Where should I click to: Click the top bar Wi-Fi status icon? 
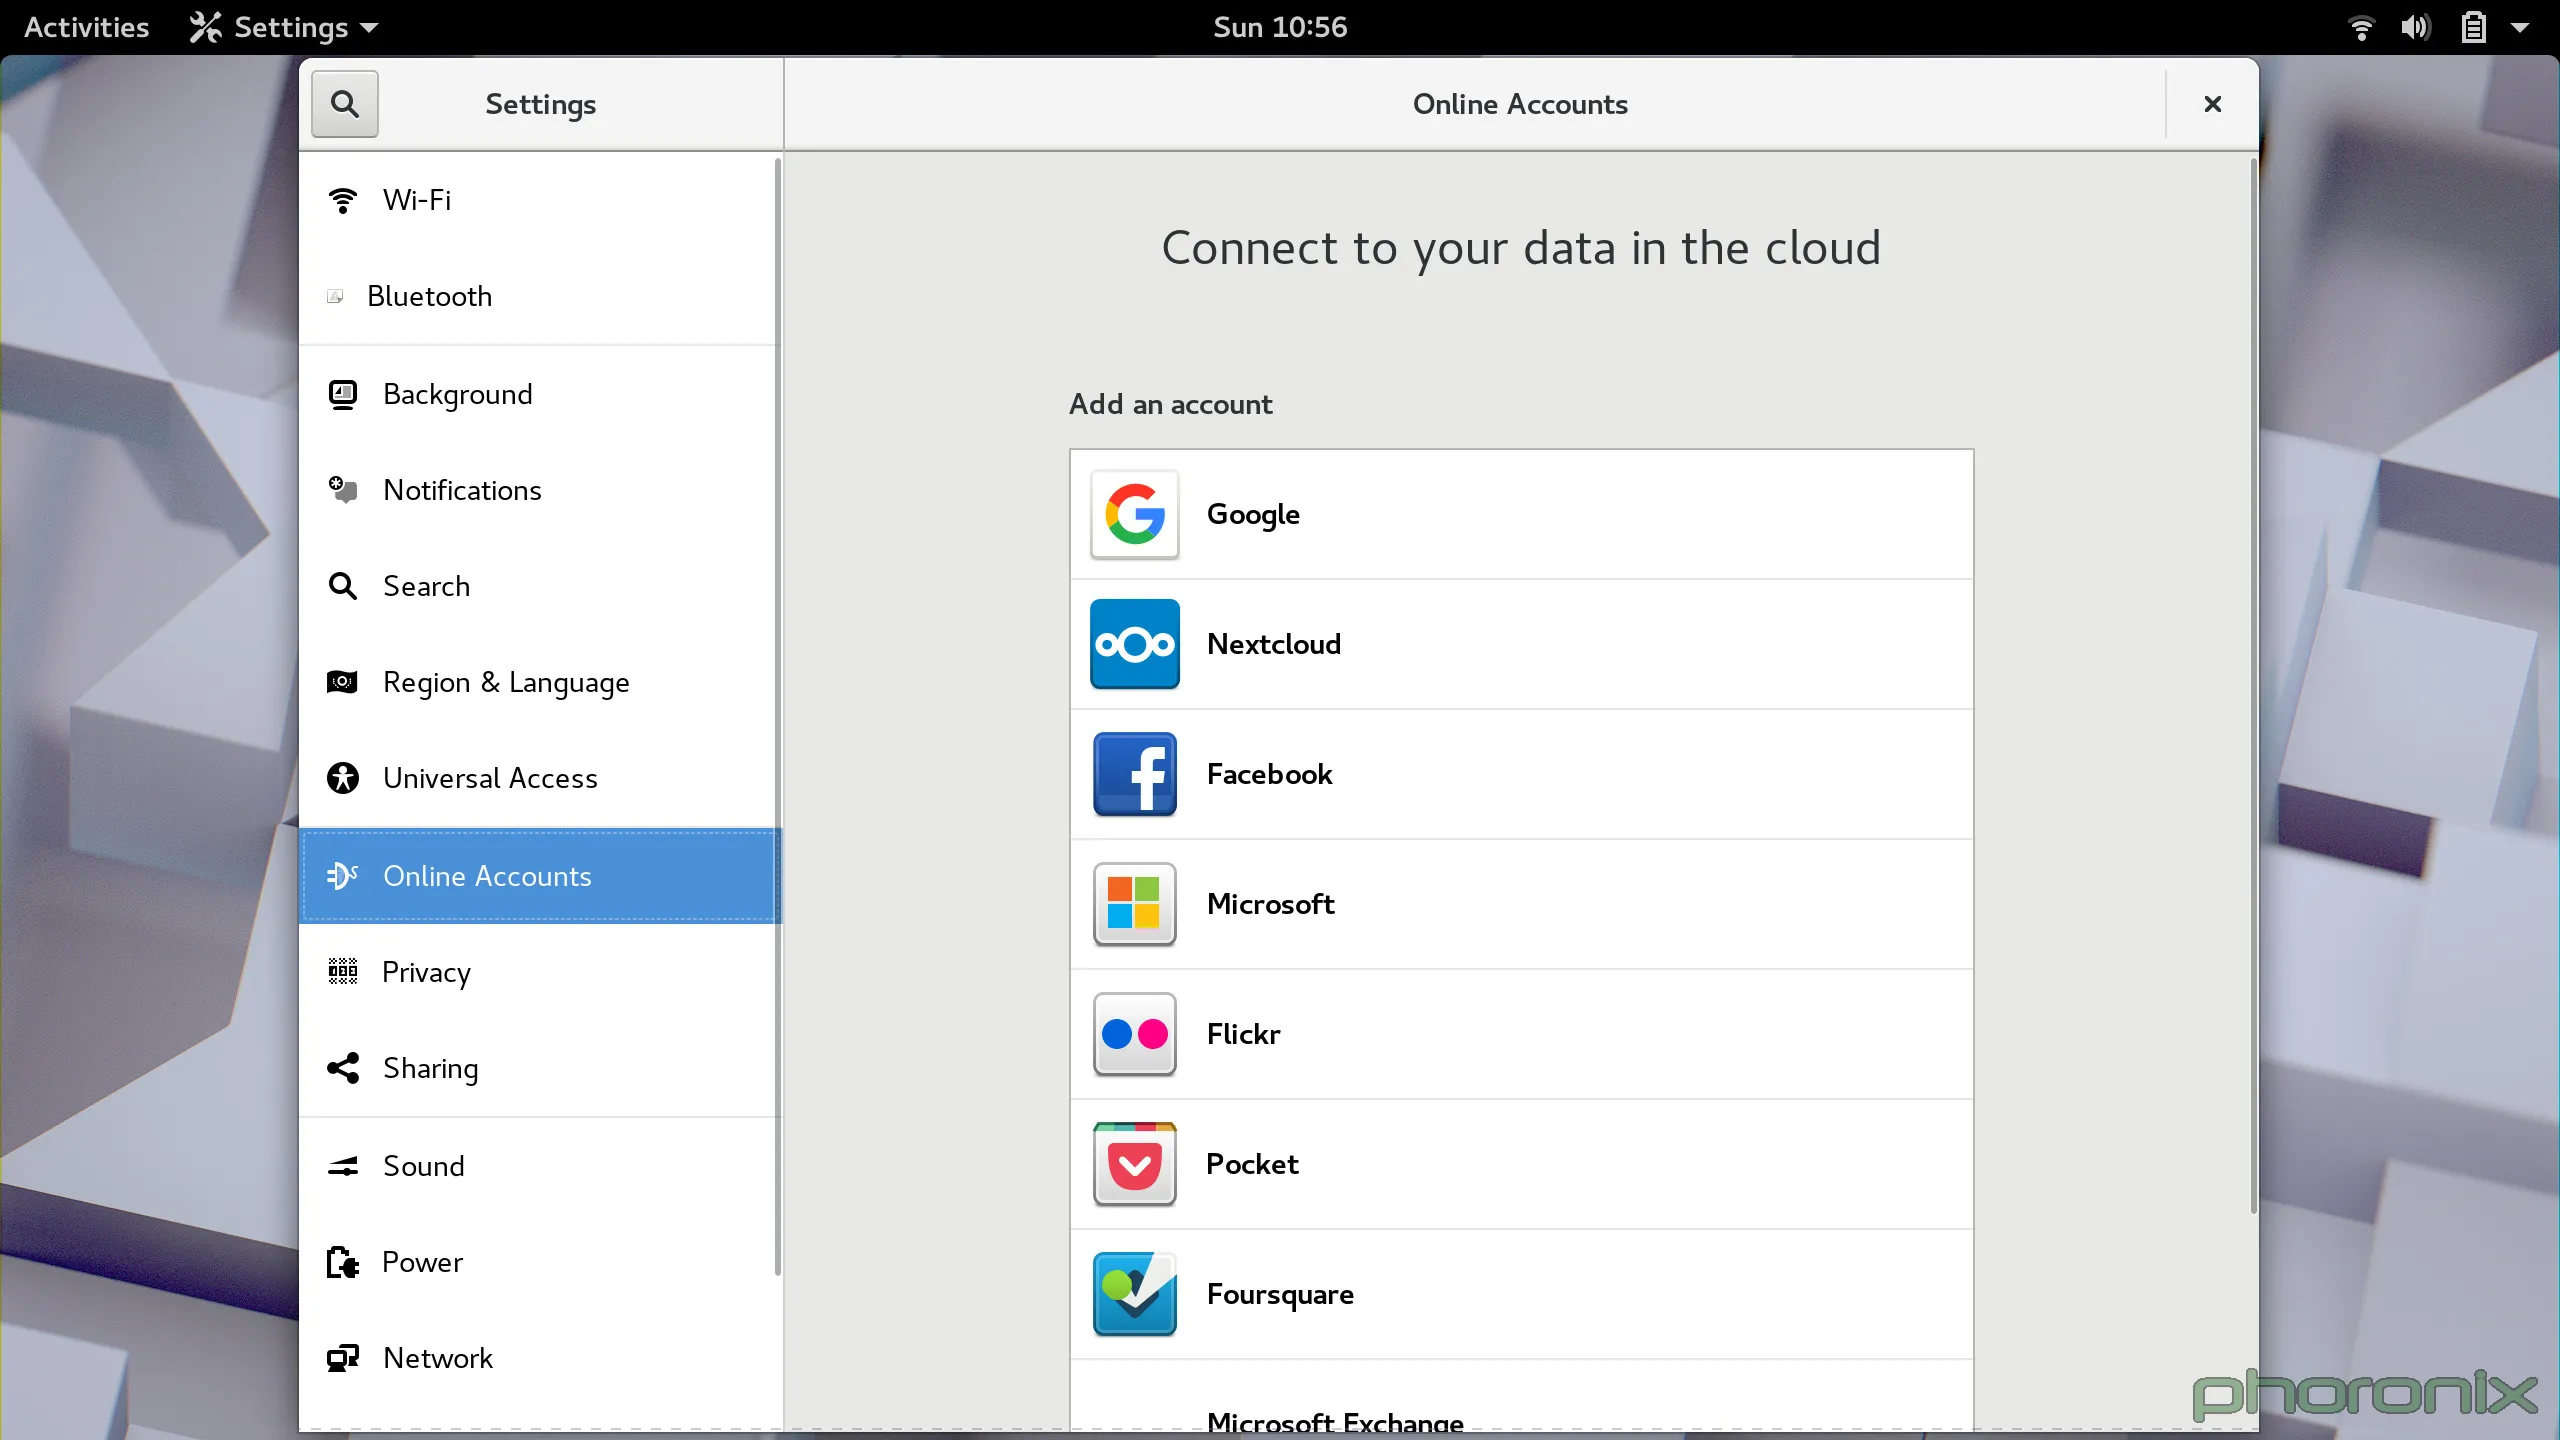(2361, 27)
